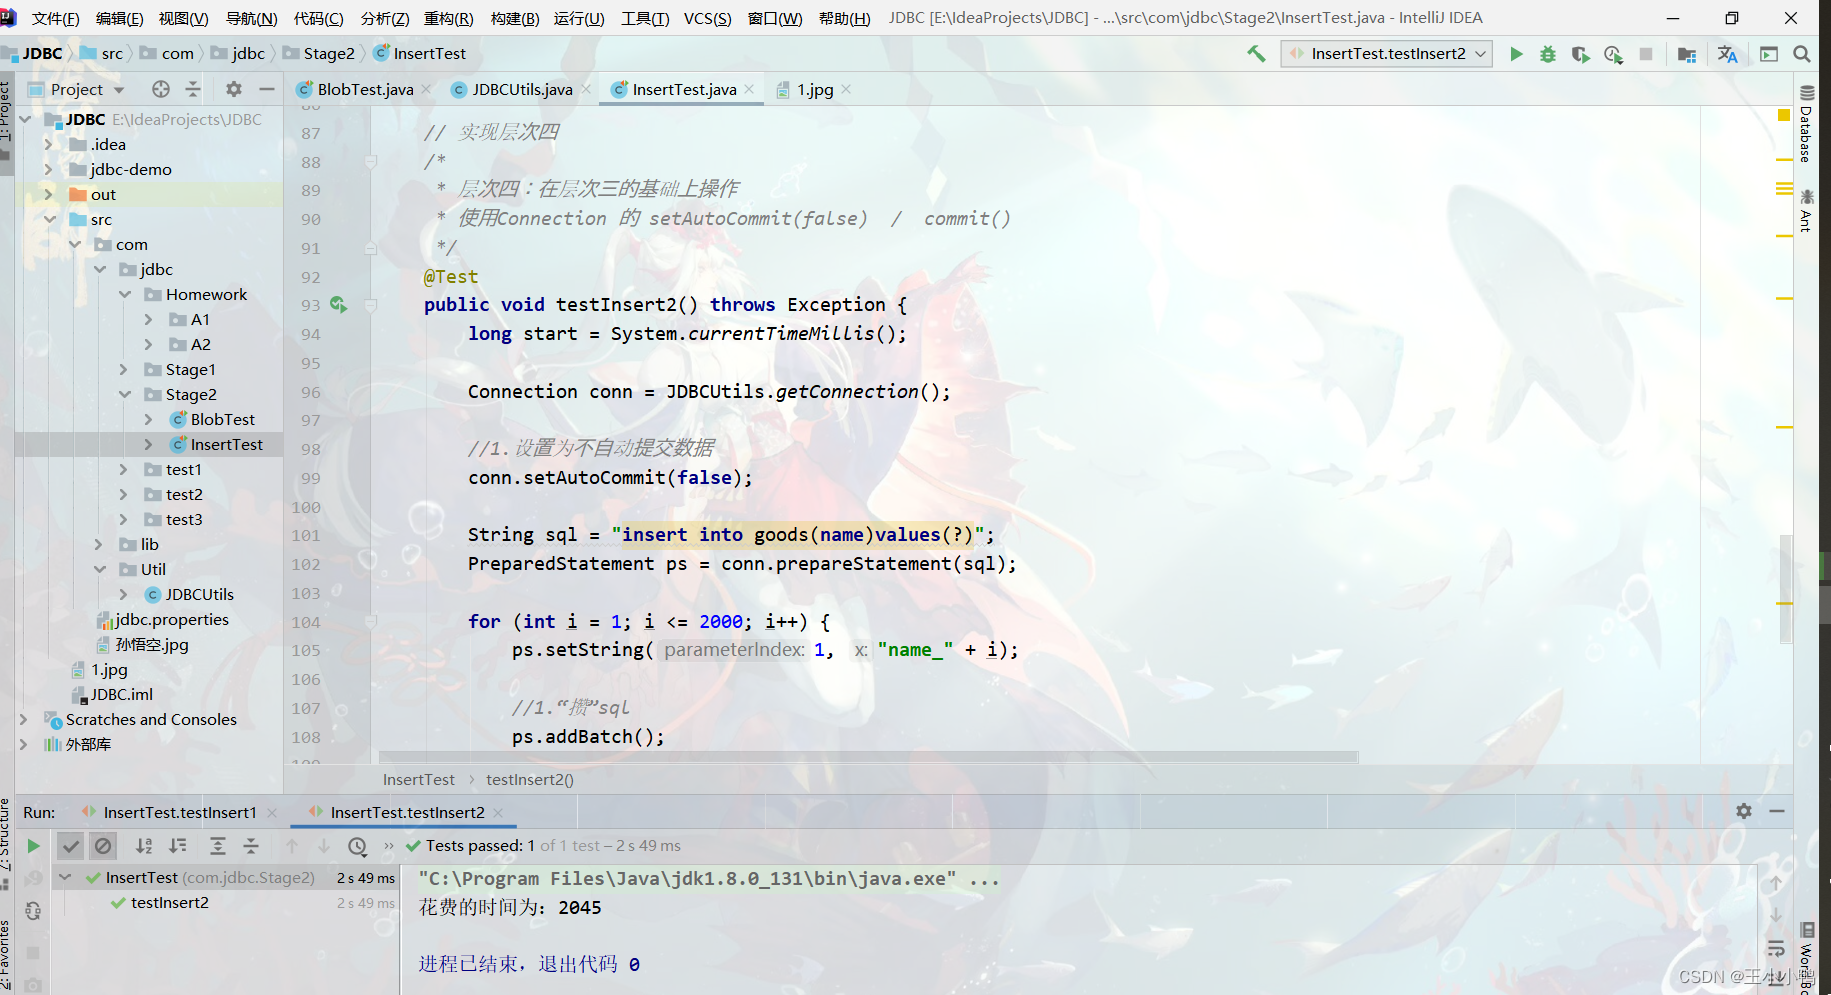The width and height of the screenshot is (1831, 995).
Task: Run with coverage shield icon
Action: (1580, 54)
